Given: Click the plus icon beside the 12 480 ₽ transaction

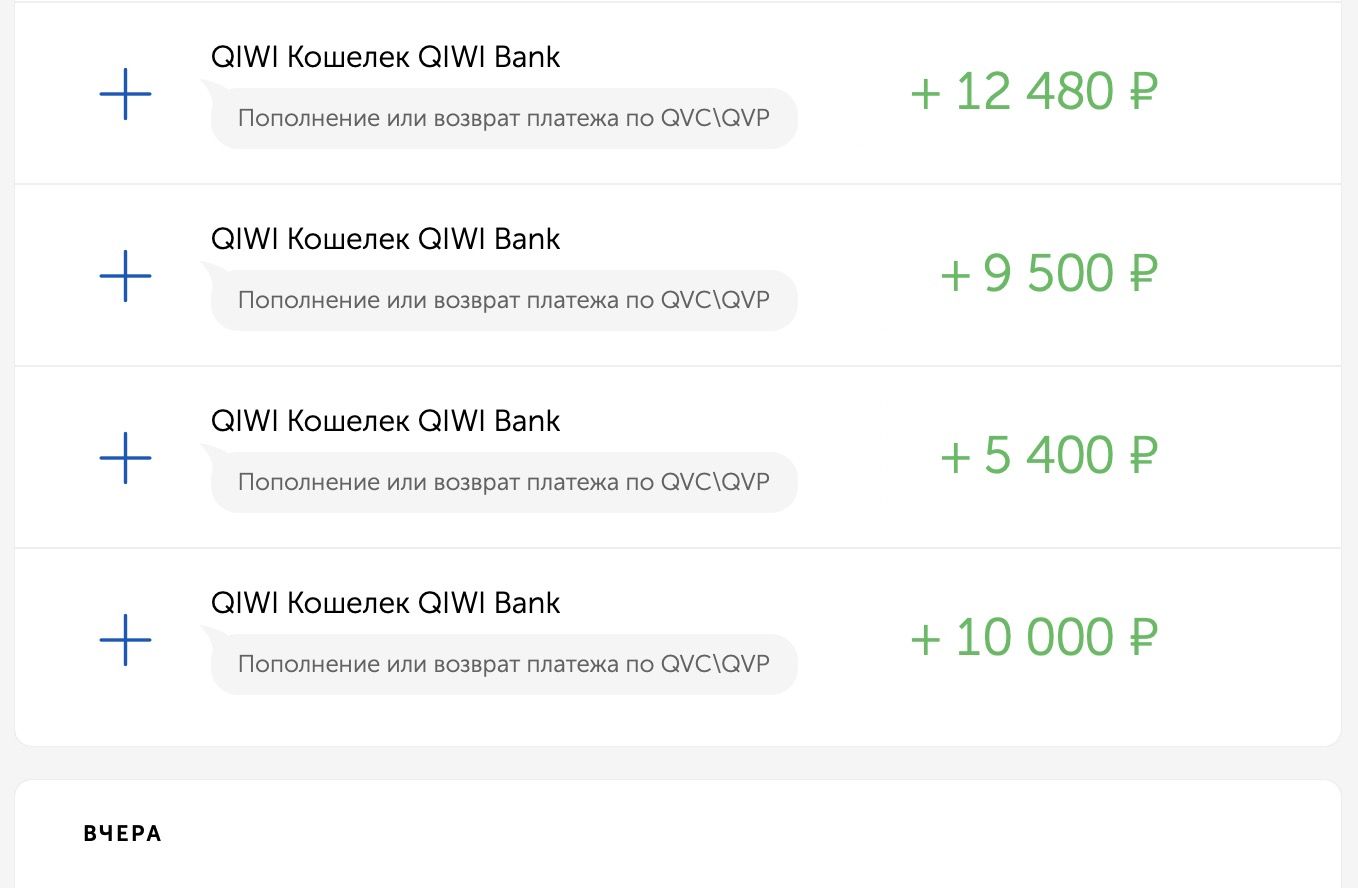Looking at the screenshot, I should 125,94.
